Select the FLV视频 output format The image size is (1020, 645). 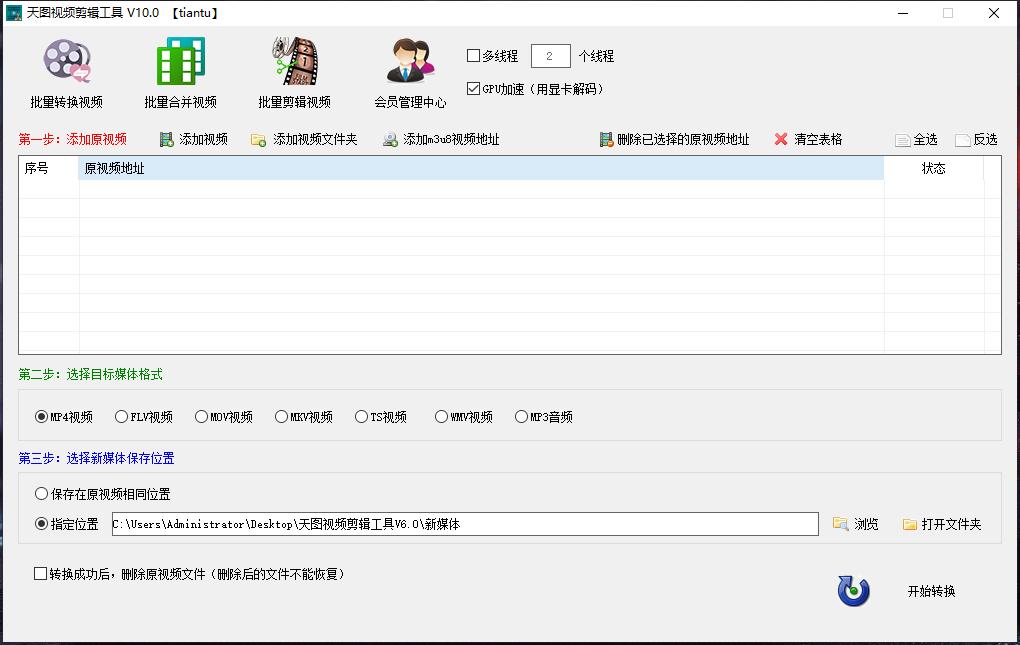pyautogui.click(x=120, y=416)
